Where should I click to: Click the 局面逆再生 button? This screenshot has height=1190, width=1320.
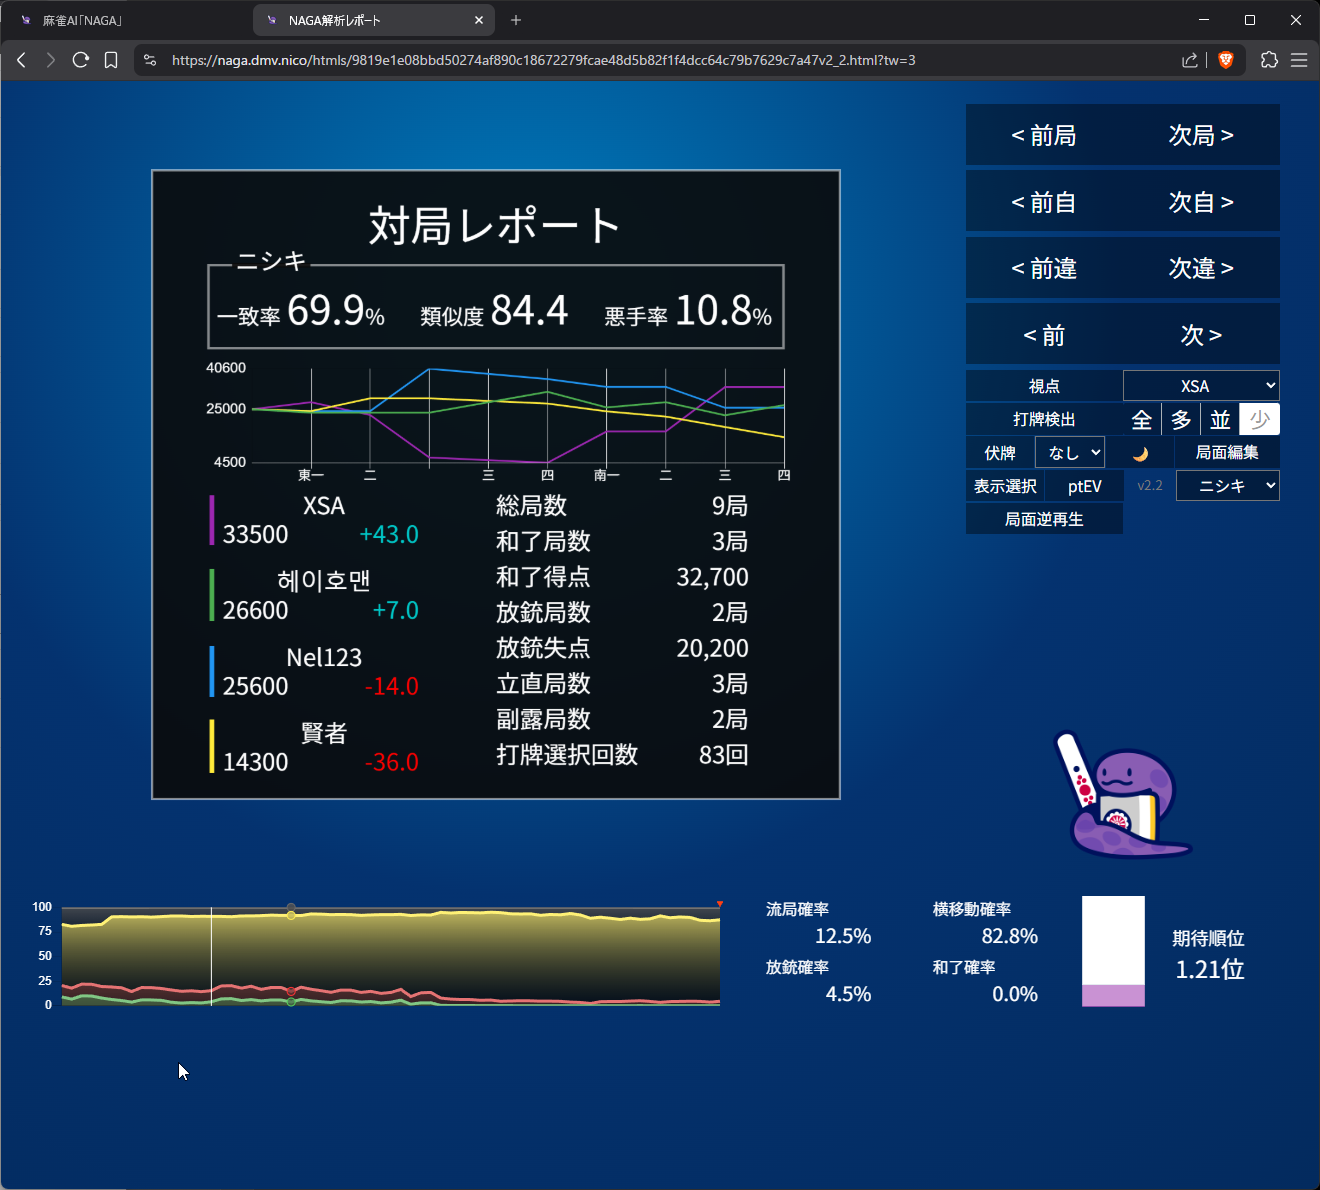point(1044,519)
